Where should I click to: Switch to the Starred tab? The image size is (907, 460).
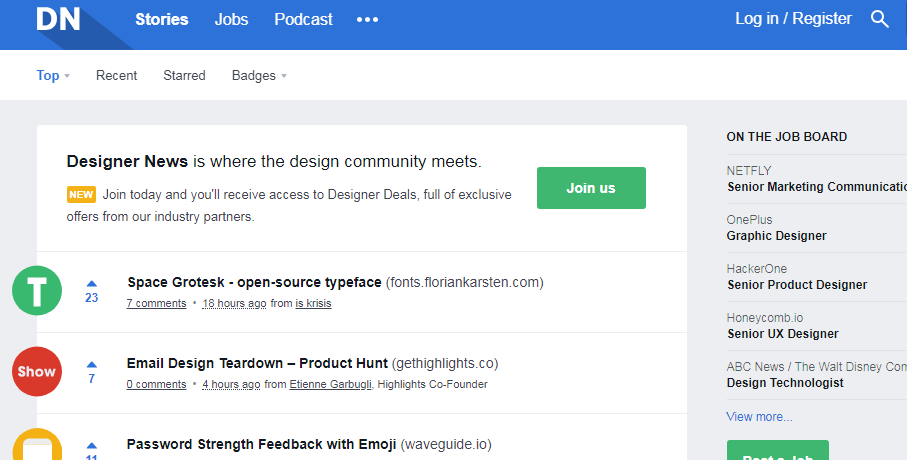pyautogui.click(x=184, y=76)
